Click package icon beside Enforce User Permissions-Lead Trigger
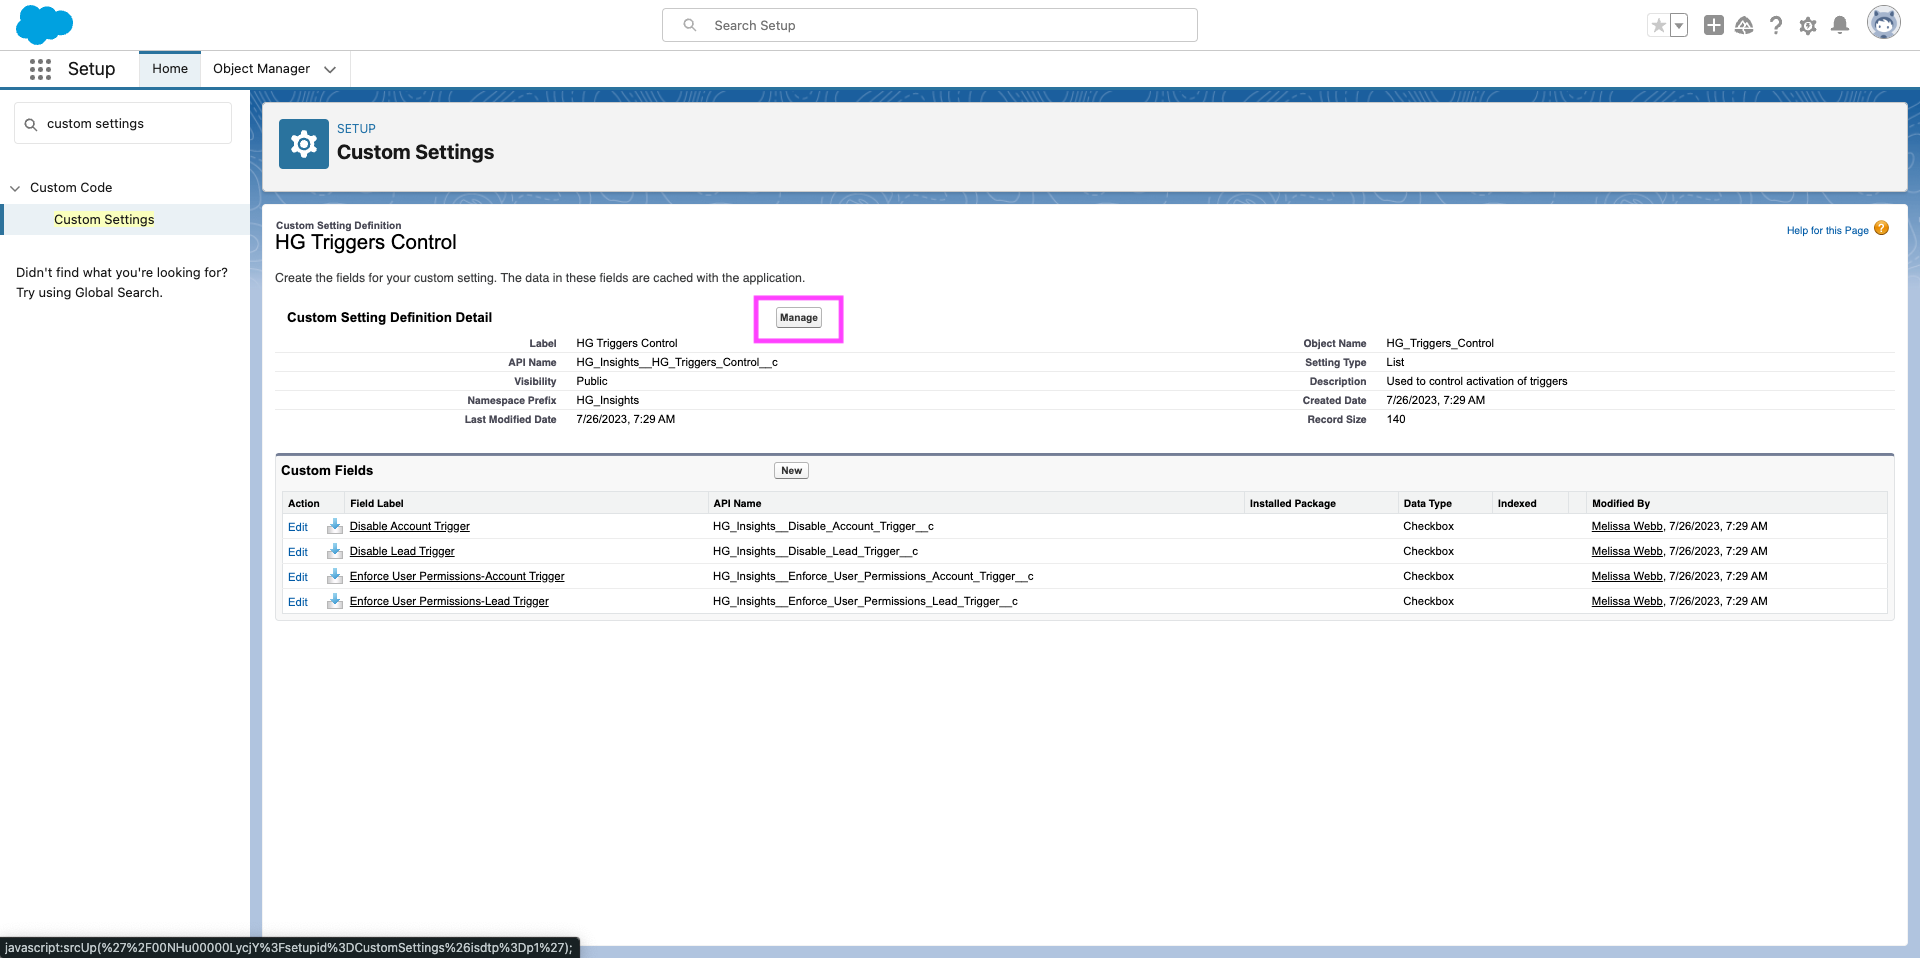 coord(335,601)
